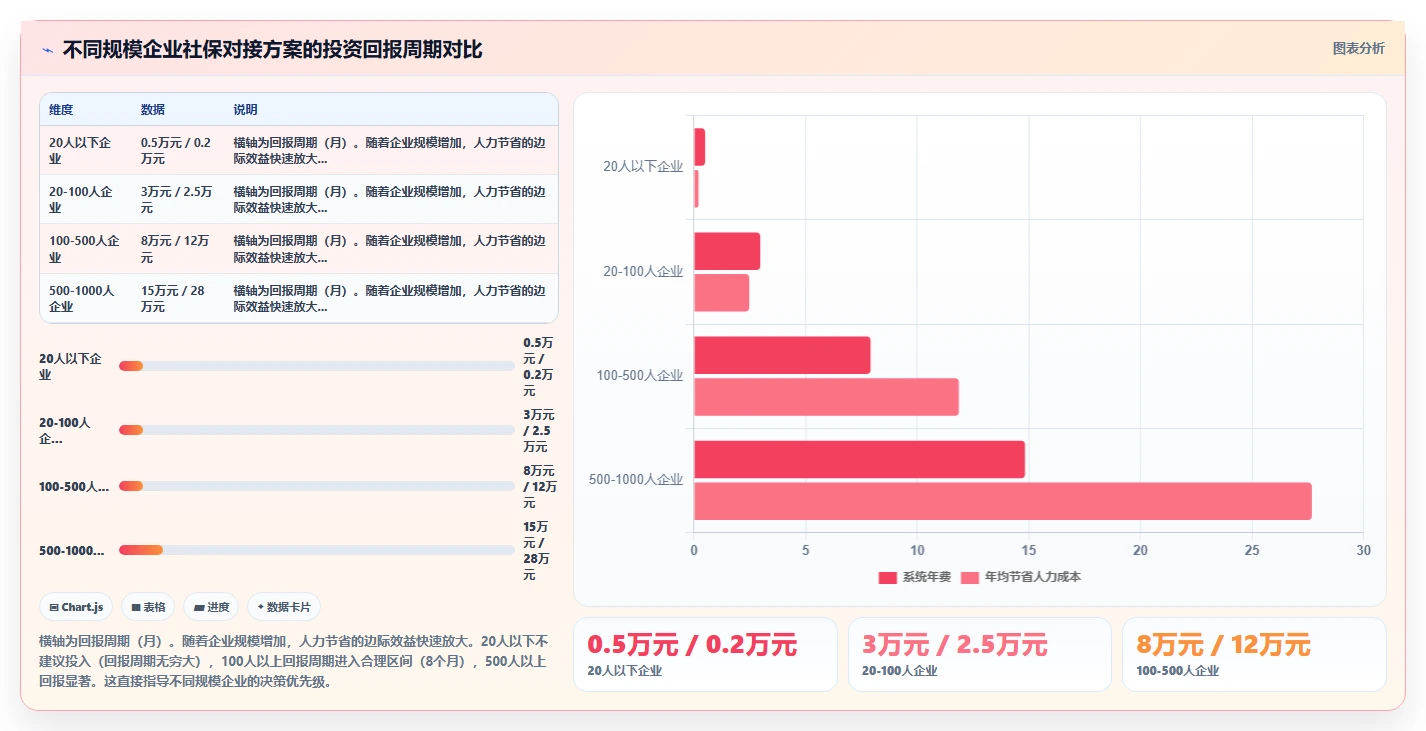Click the 500-1000 progress bar
The height and width of the screenshot is (731, 1426).
click(x=316, y=550)
